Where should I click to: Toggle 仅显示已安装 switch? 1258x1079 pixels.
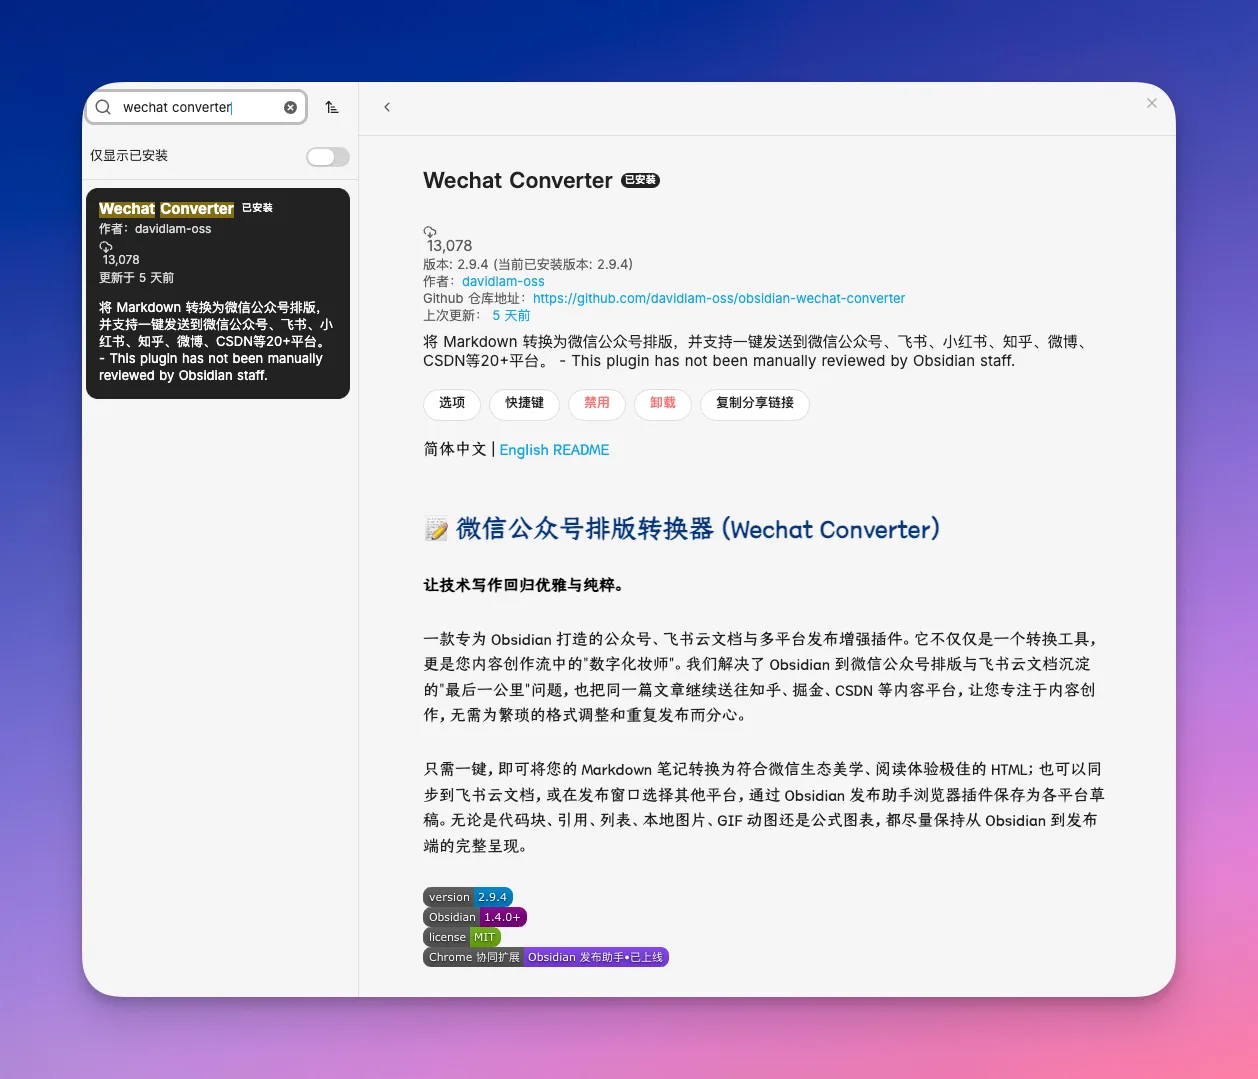(328, 156)
